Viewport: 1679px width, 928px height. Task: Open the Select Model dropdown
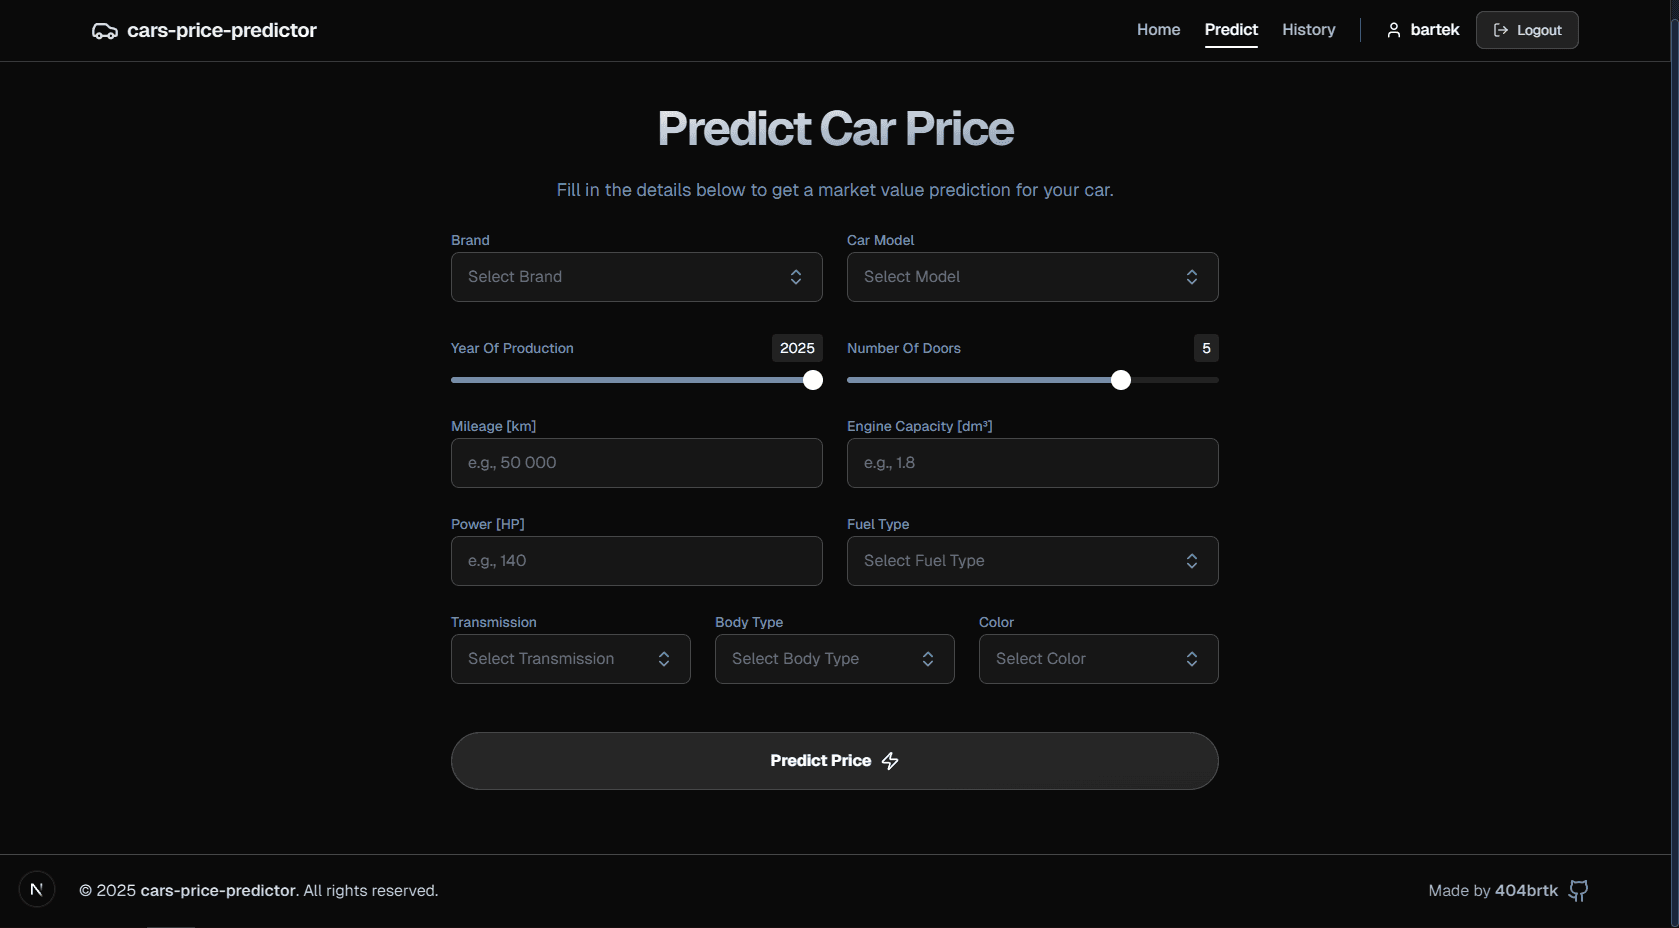coord(1031,277)
